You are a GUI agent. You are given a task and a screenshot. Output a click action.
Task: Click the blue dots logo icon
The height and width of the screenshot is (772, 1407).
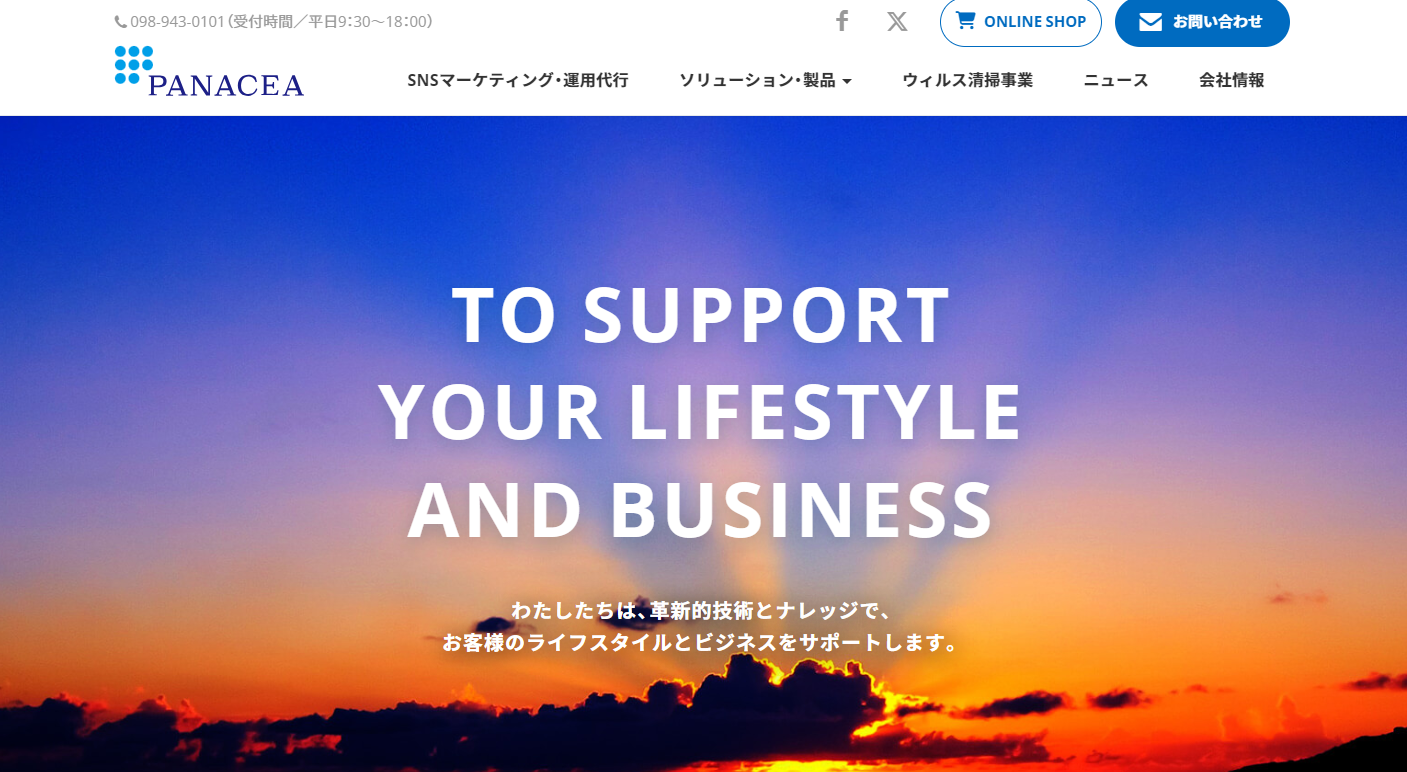click(x=134, y=65)
